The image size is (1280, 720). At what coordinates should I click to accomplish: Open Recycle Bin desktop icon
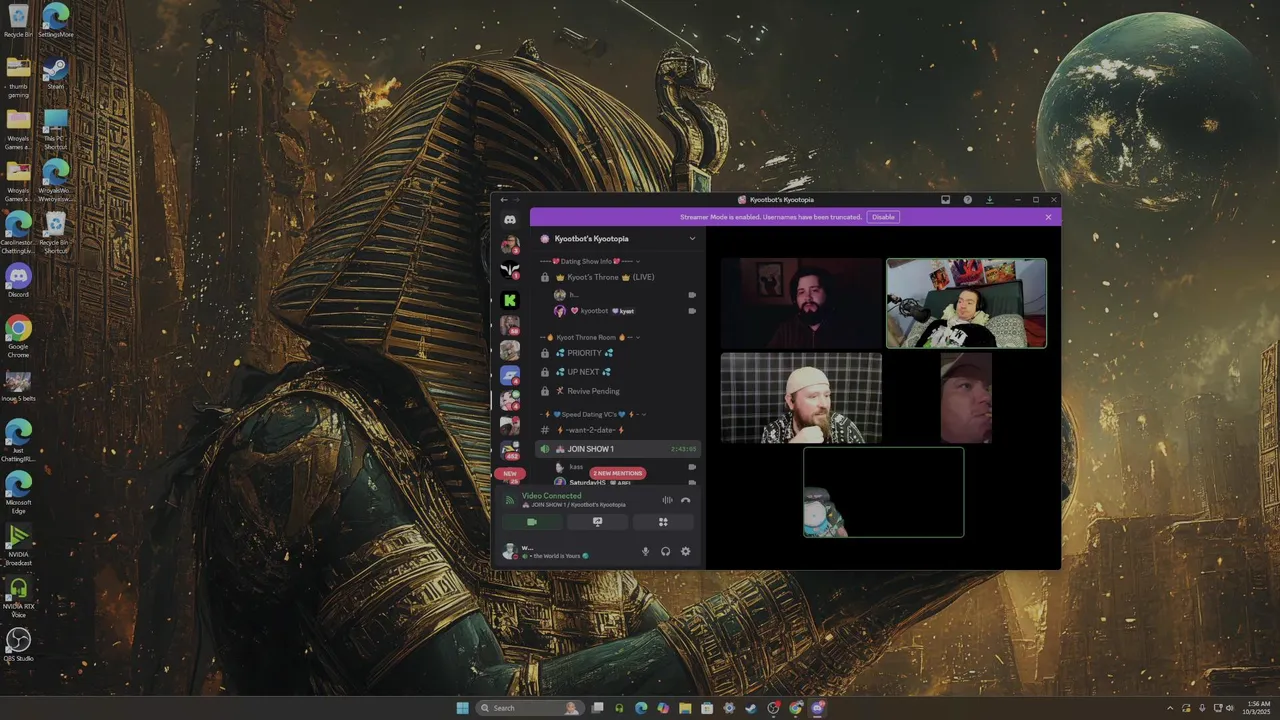pyautogui.click(x=18, y=21)
